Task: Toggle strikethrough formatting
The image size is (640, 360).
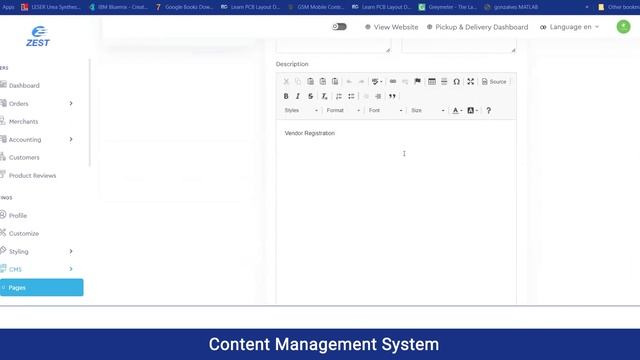Action: (311, 96)
